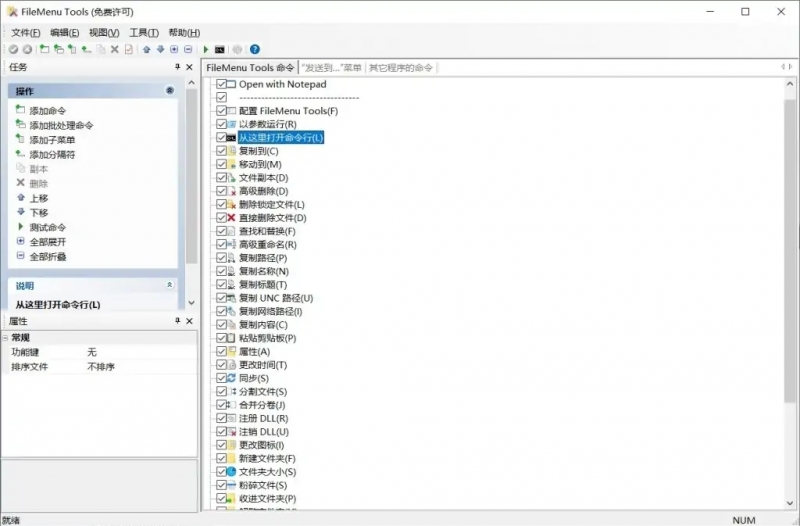Click the Expand All plus toolbar icon

tap(174, 49)
